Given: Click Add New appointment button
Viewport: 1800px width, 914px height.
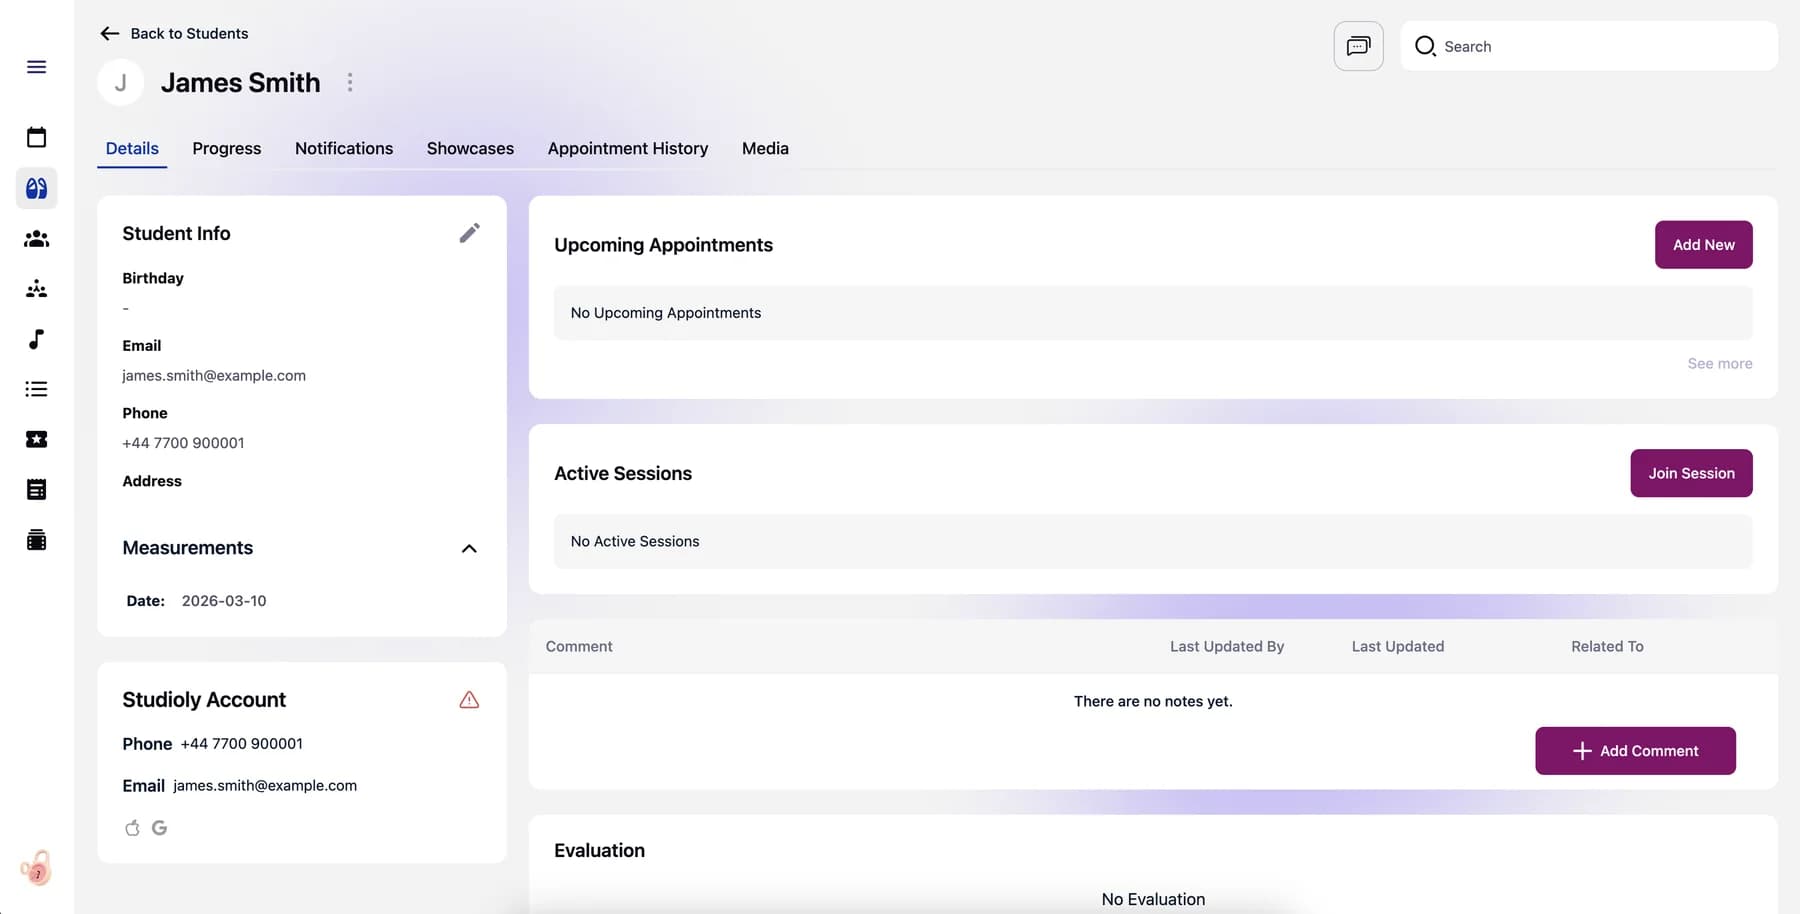Looking at the screenshot, I should click(x=1703, y=245).
